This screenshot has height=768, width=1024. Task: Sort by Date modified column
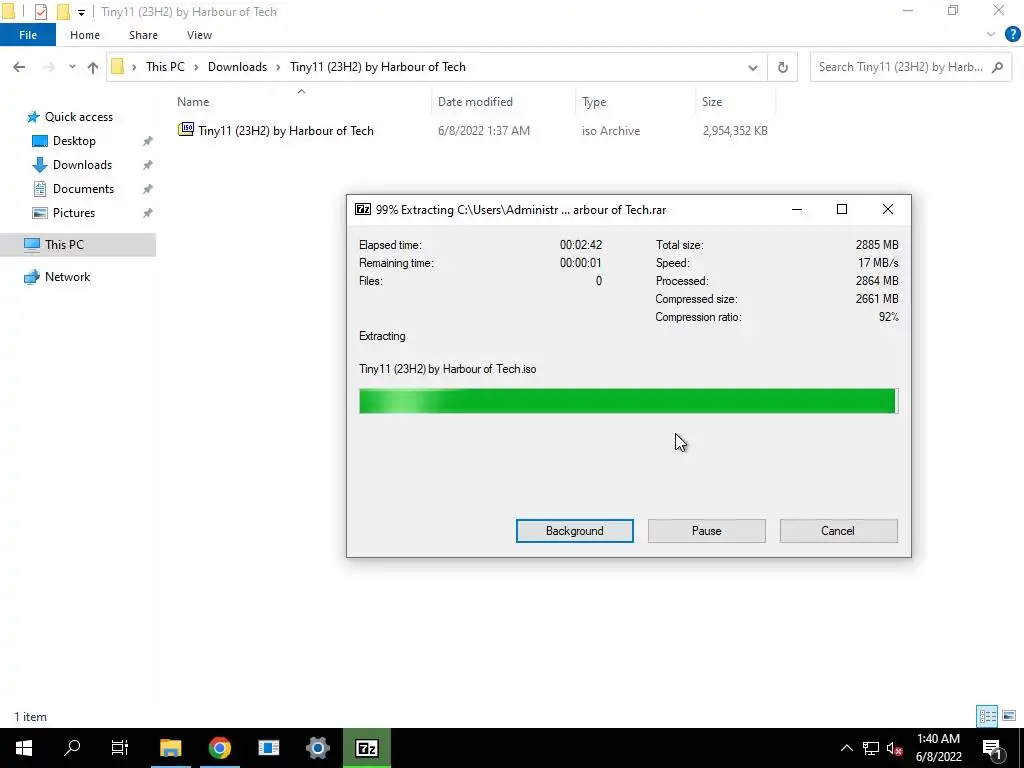pos(504,102)
